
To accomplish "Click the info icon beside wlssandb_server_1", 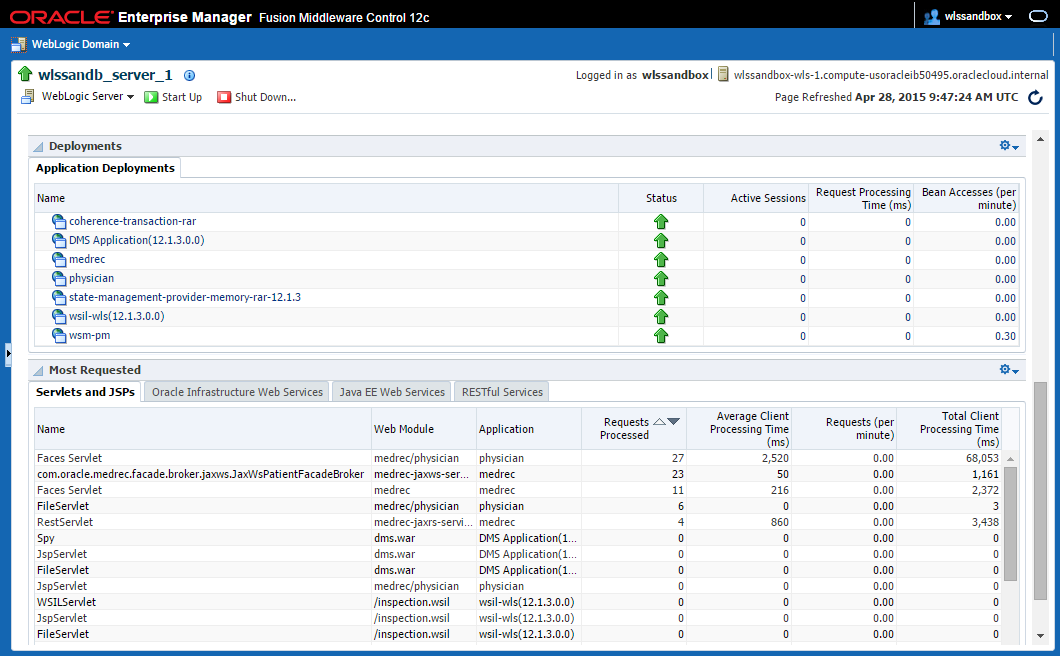I will coord(190,76).
